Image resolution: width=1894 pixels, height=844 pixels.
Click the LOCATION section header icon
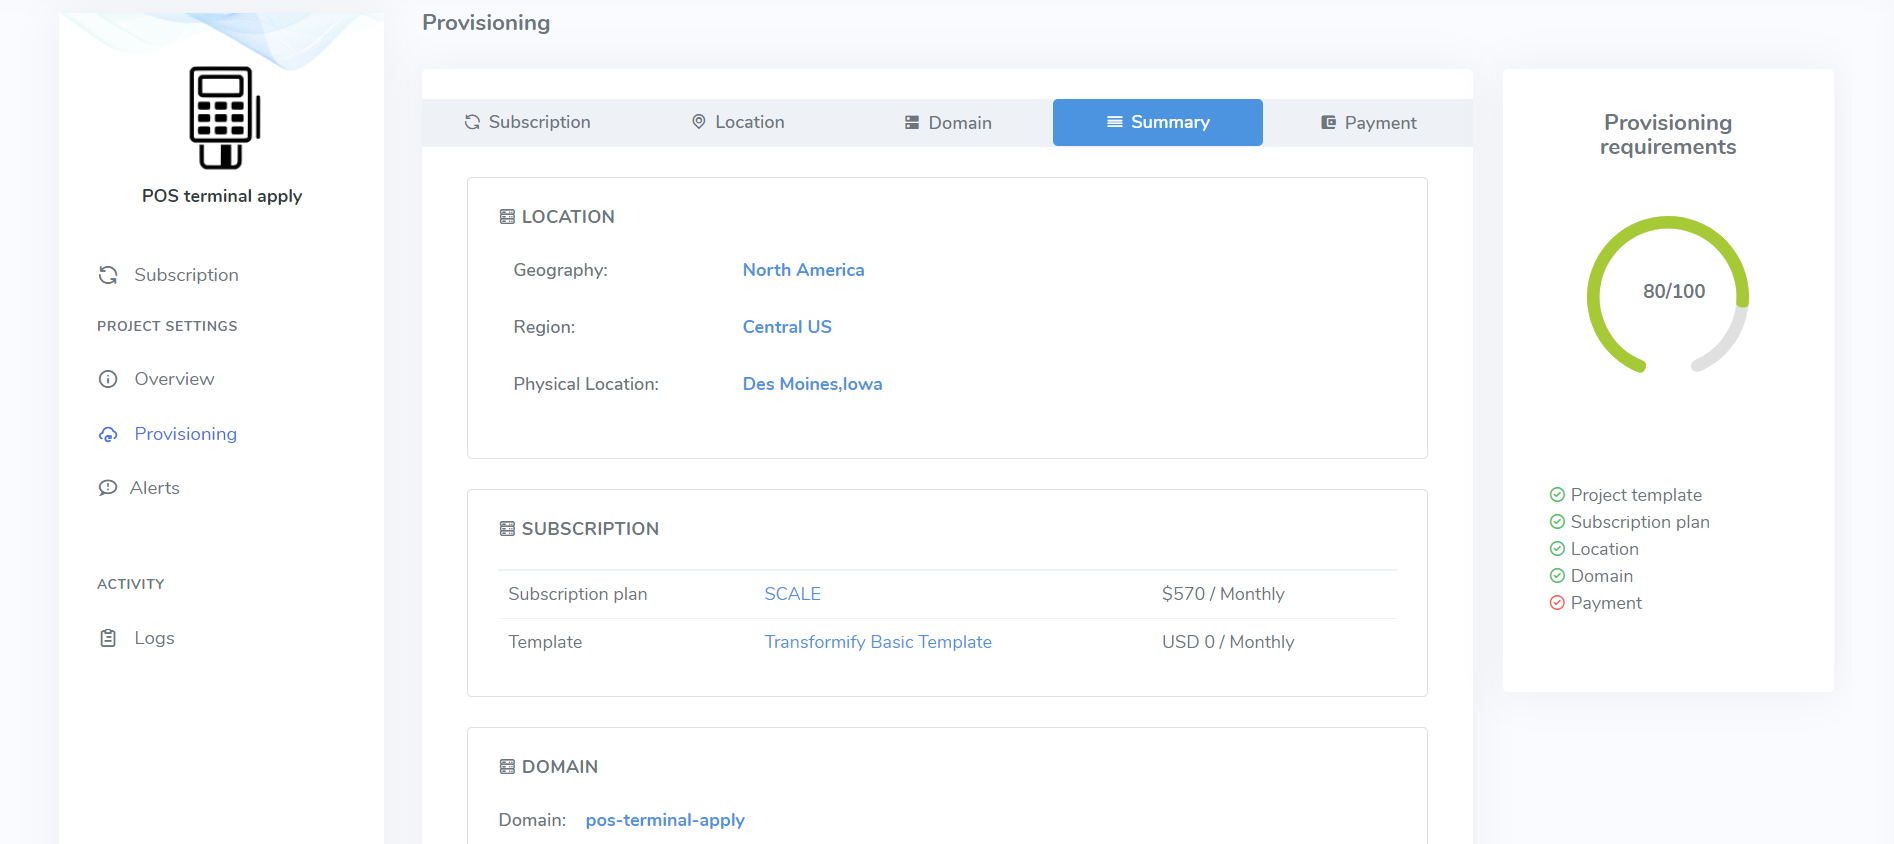507,217
